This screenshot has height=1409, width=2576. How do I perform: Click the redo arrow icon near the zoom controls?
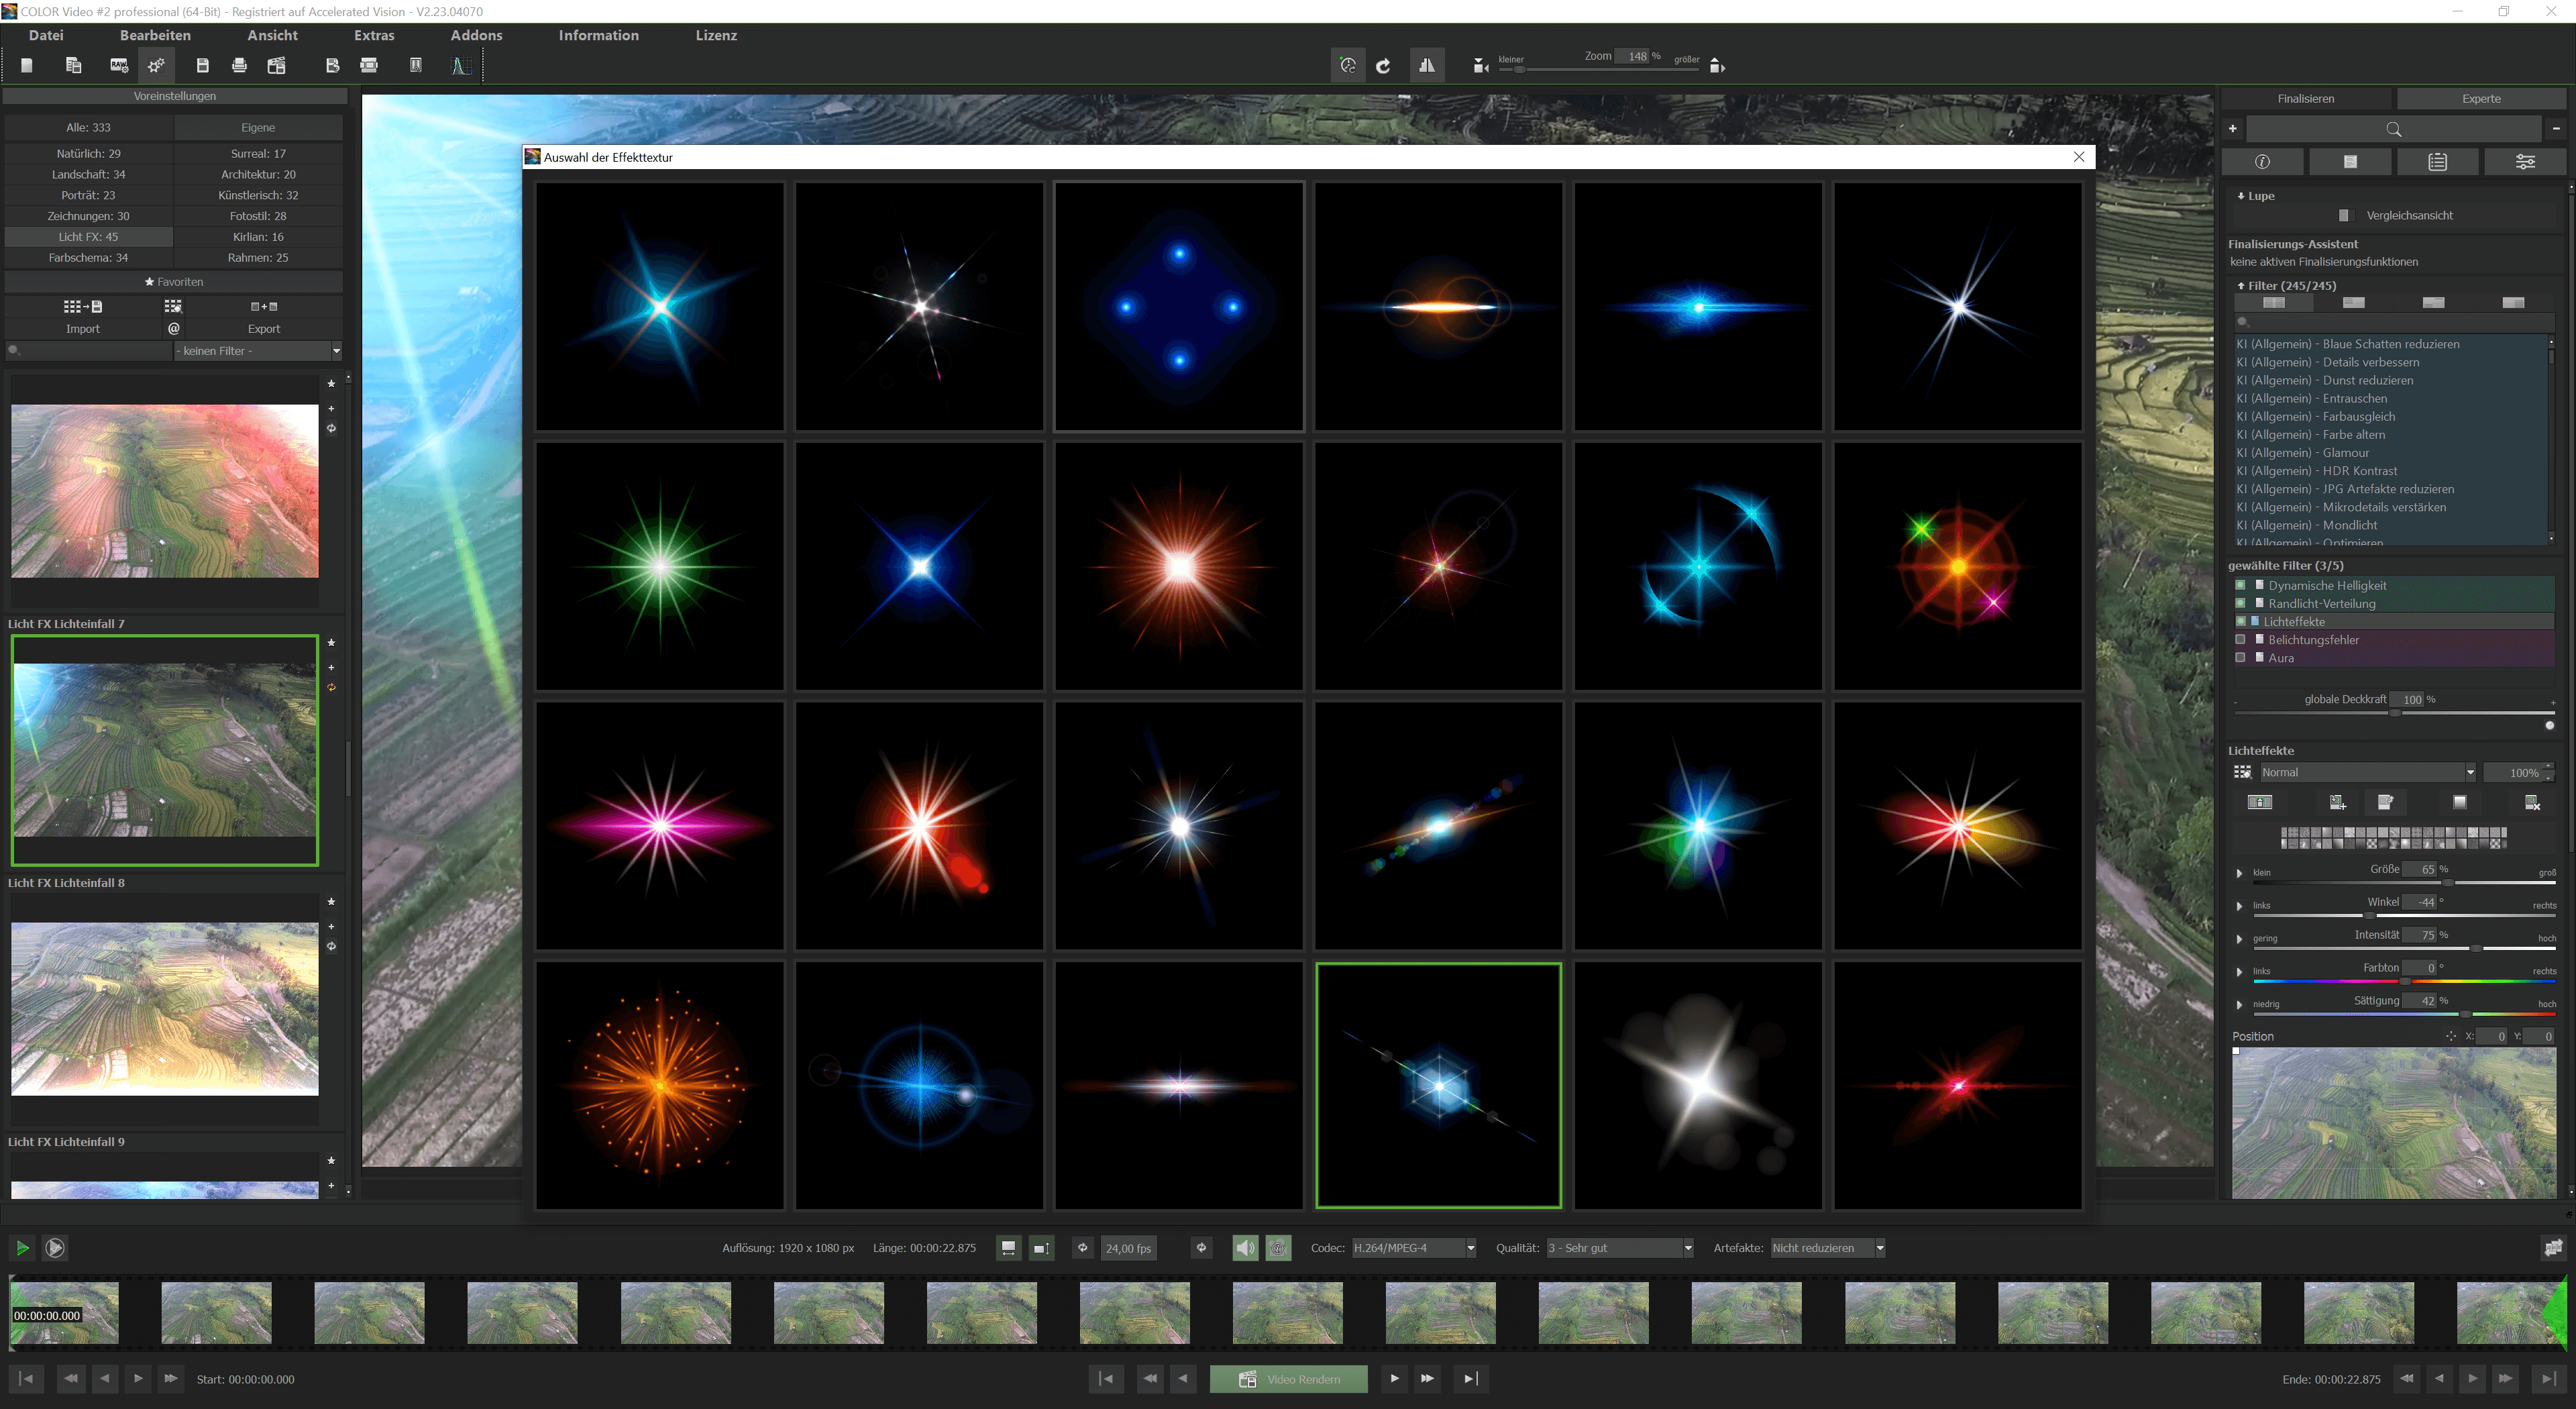coord(1384,65)
